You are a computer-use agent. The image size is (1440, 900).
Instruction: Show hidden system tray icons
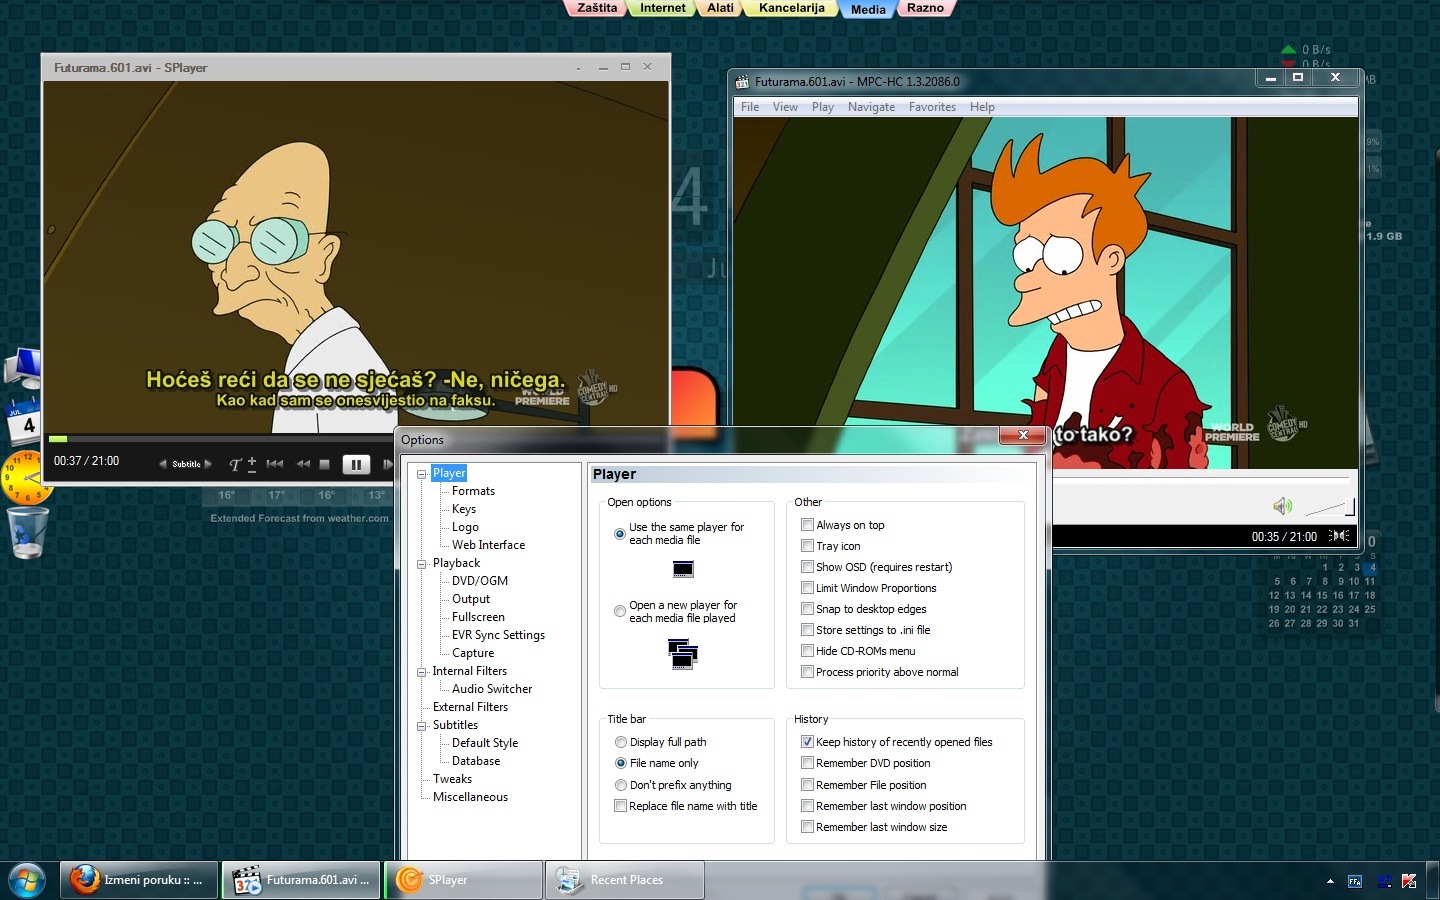point(1330,881)
